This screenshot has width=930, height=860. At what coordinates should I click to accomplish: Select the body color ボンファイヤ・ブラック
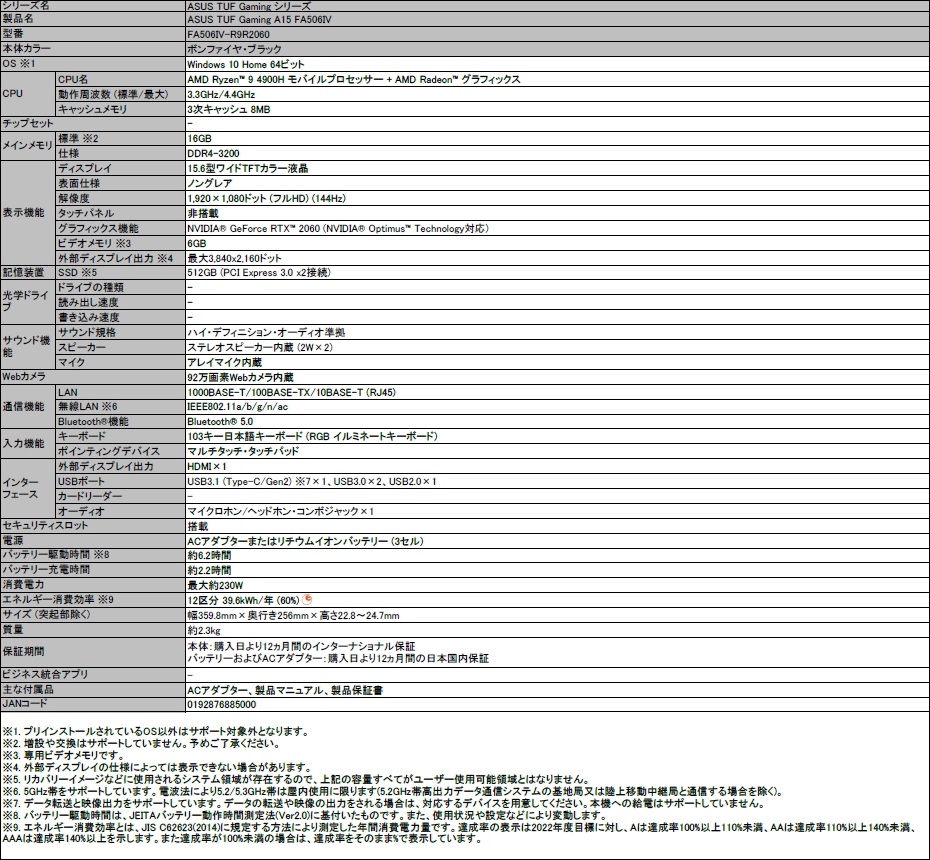(234, 49)
